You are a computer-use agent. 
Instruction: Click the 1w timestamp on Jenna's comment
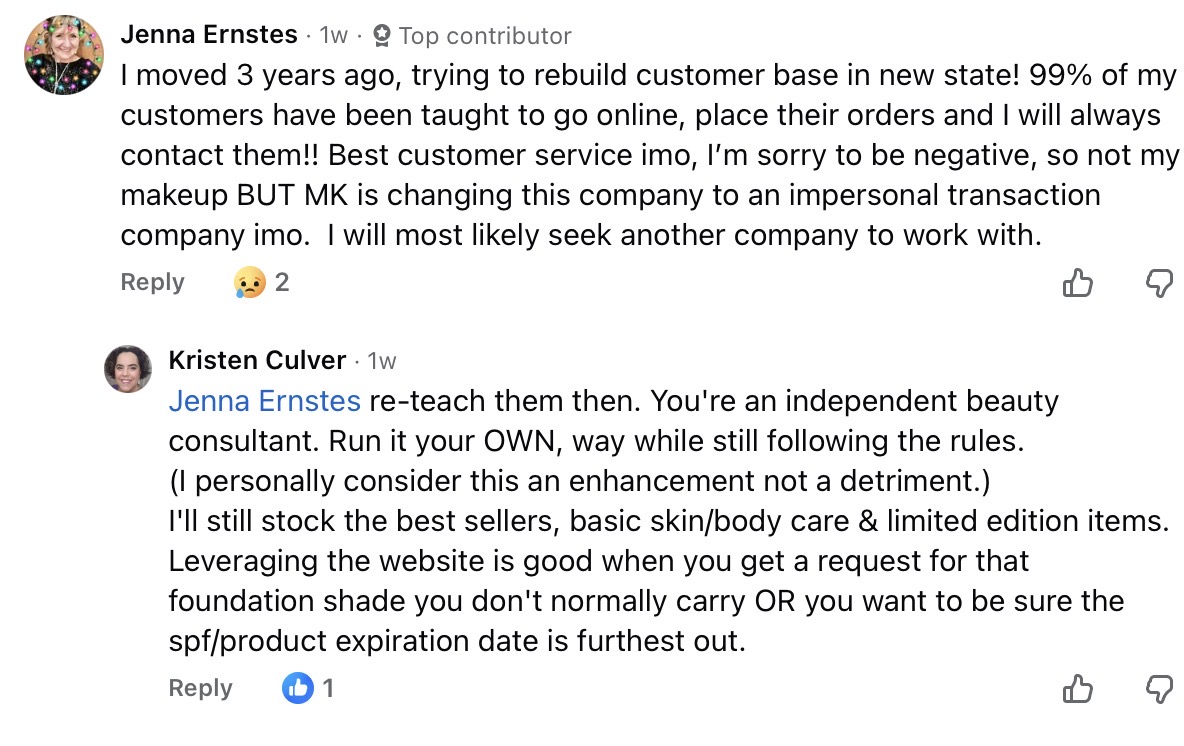coord(333,36)
